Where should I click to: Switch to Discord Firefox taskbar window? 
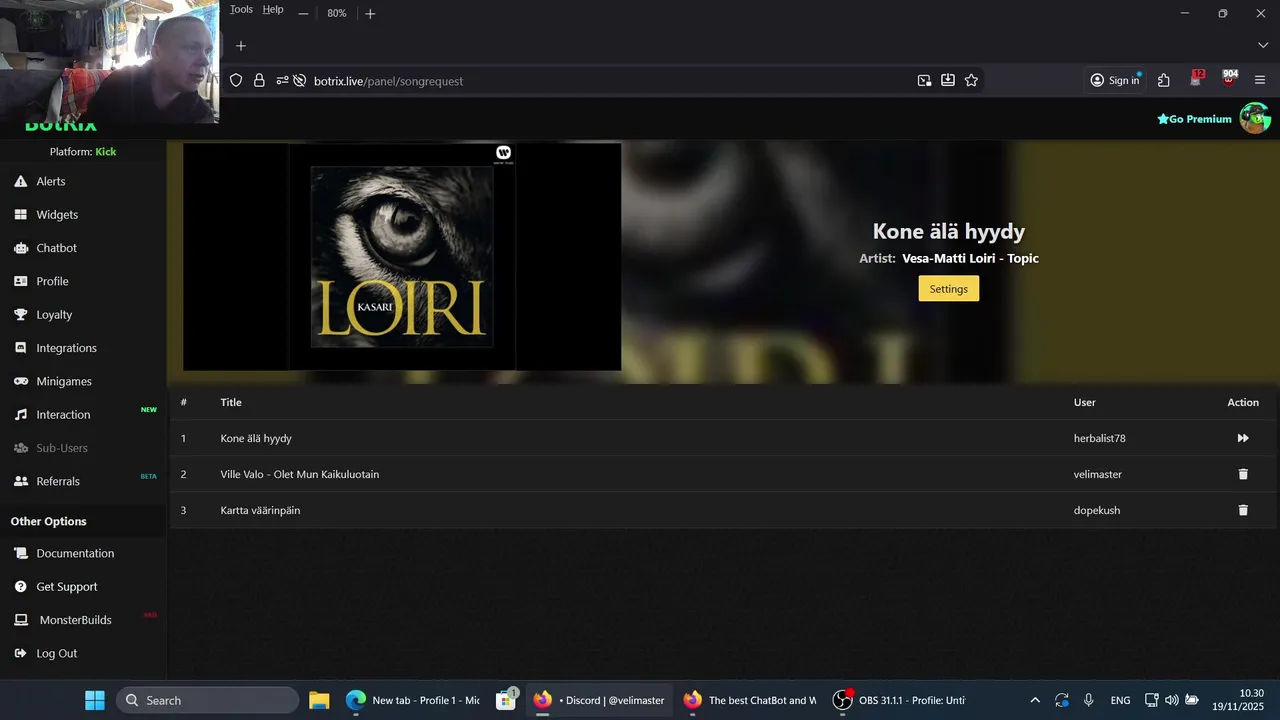598,700
